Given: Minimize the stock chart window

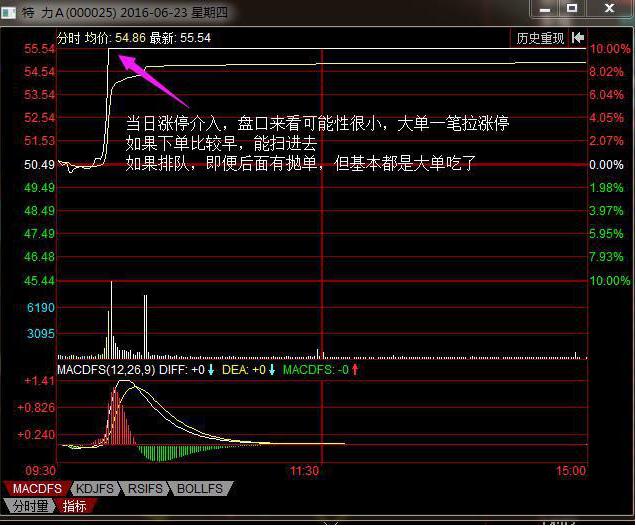Looking at the screenshot, I should [545, 9].
